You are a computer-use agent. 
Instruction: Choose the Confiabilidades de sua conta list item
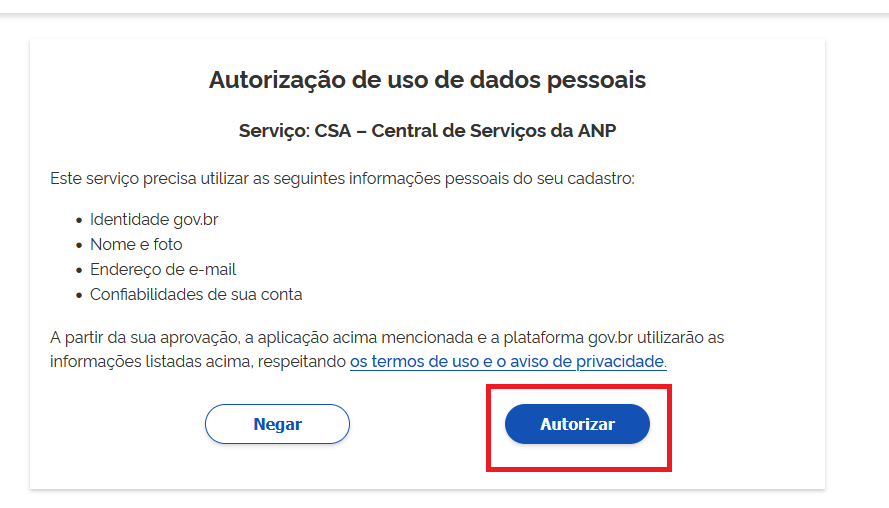tap(196, 294)
